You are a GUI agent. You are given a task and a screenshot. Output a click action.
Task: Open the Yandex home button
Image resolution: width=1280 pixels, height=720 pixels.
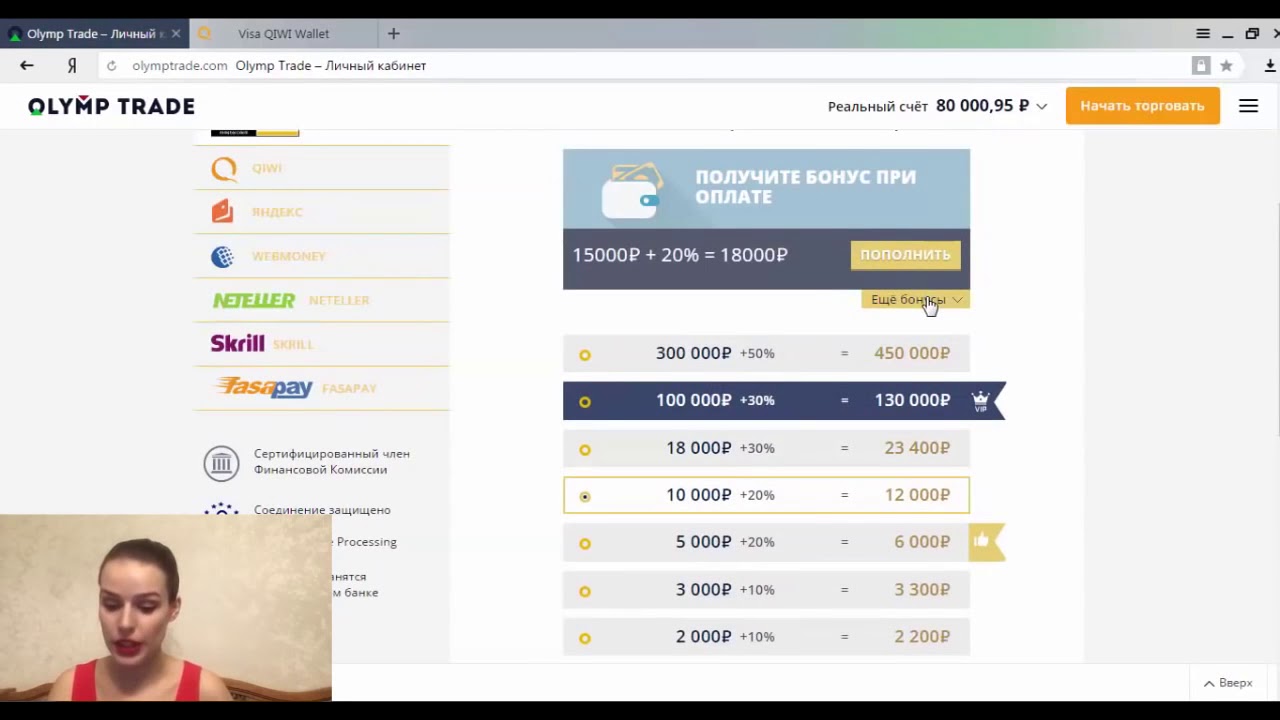pyautogui.click(x=72, y=65)
